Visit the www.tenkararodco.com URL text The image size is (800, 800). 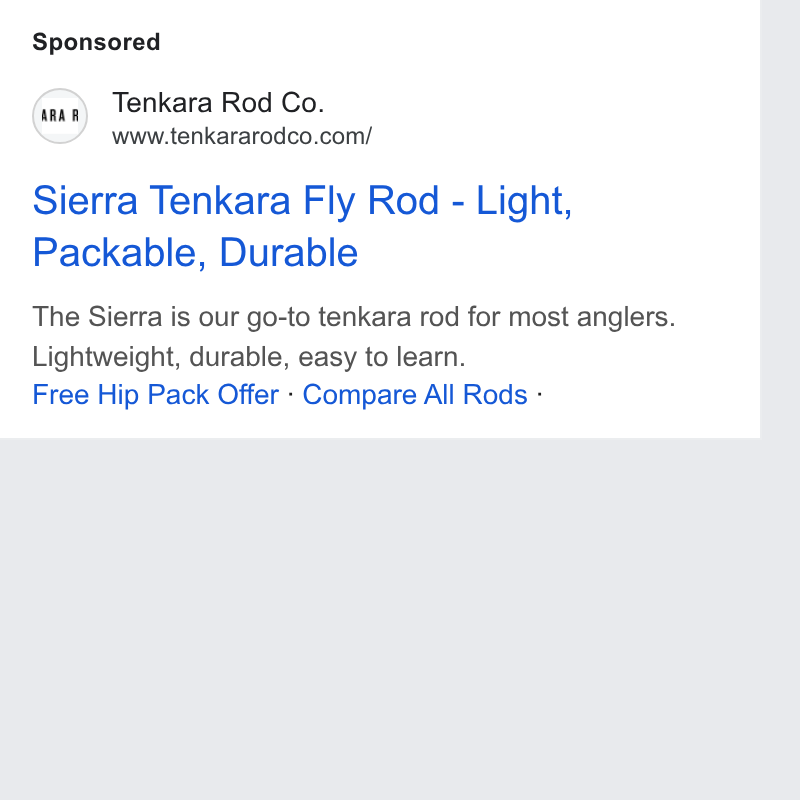tap(242, 136)
